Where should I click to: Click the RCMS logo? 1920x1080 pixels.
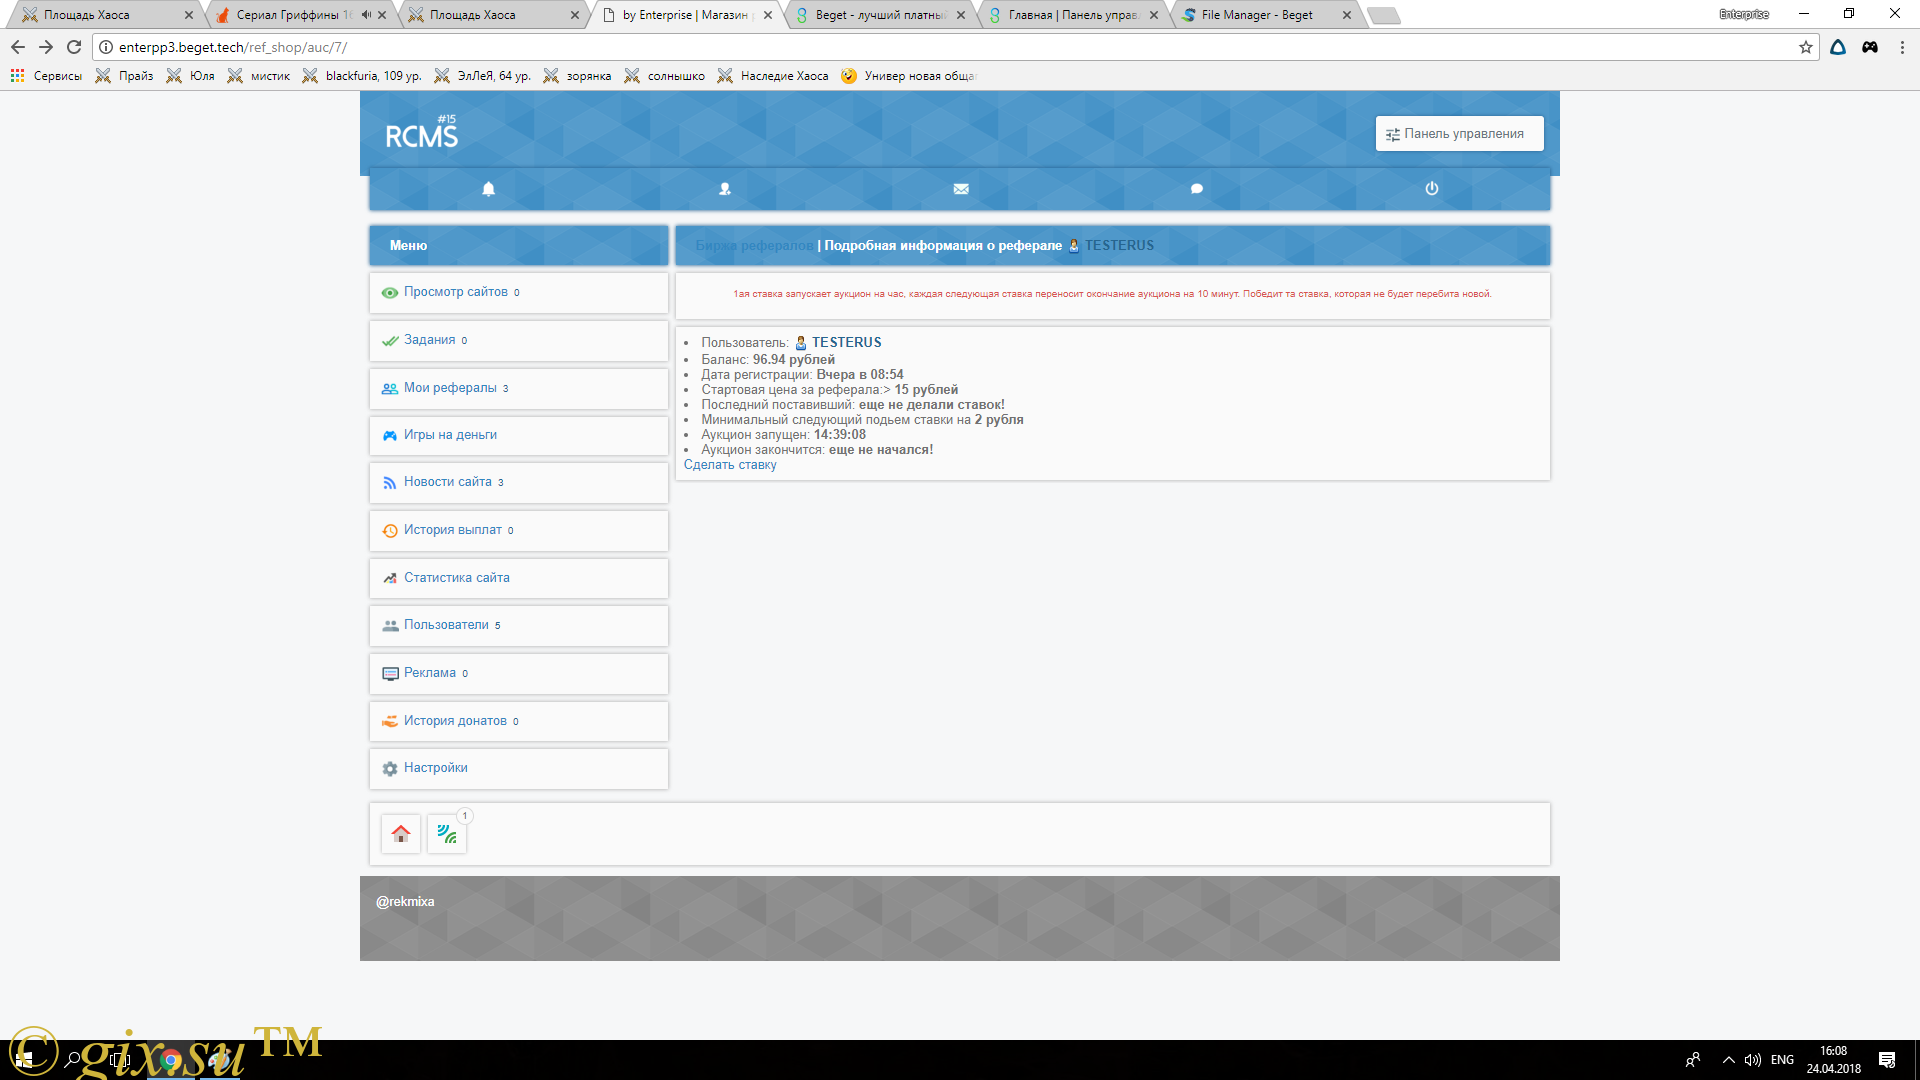(x=421, y=134)
